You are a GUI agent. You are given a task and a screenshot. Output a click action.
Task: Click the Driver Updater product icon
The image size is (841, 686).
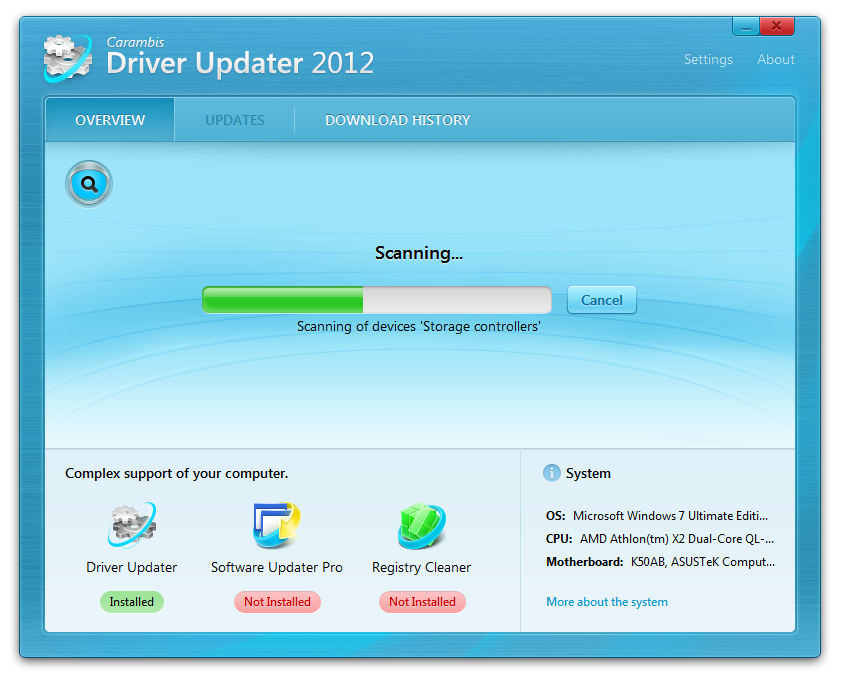tap(132, 525)
